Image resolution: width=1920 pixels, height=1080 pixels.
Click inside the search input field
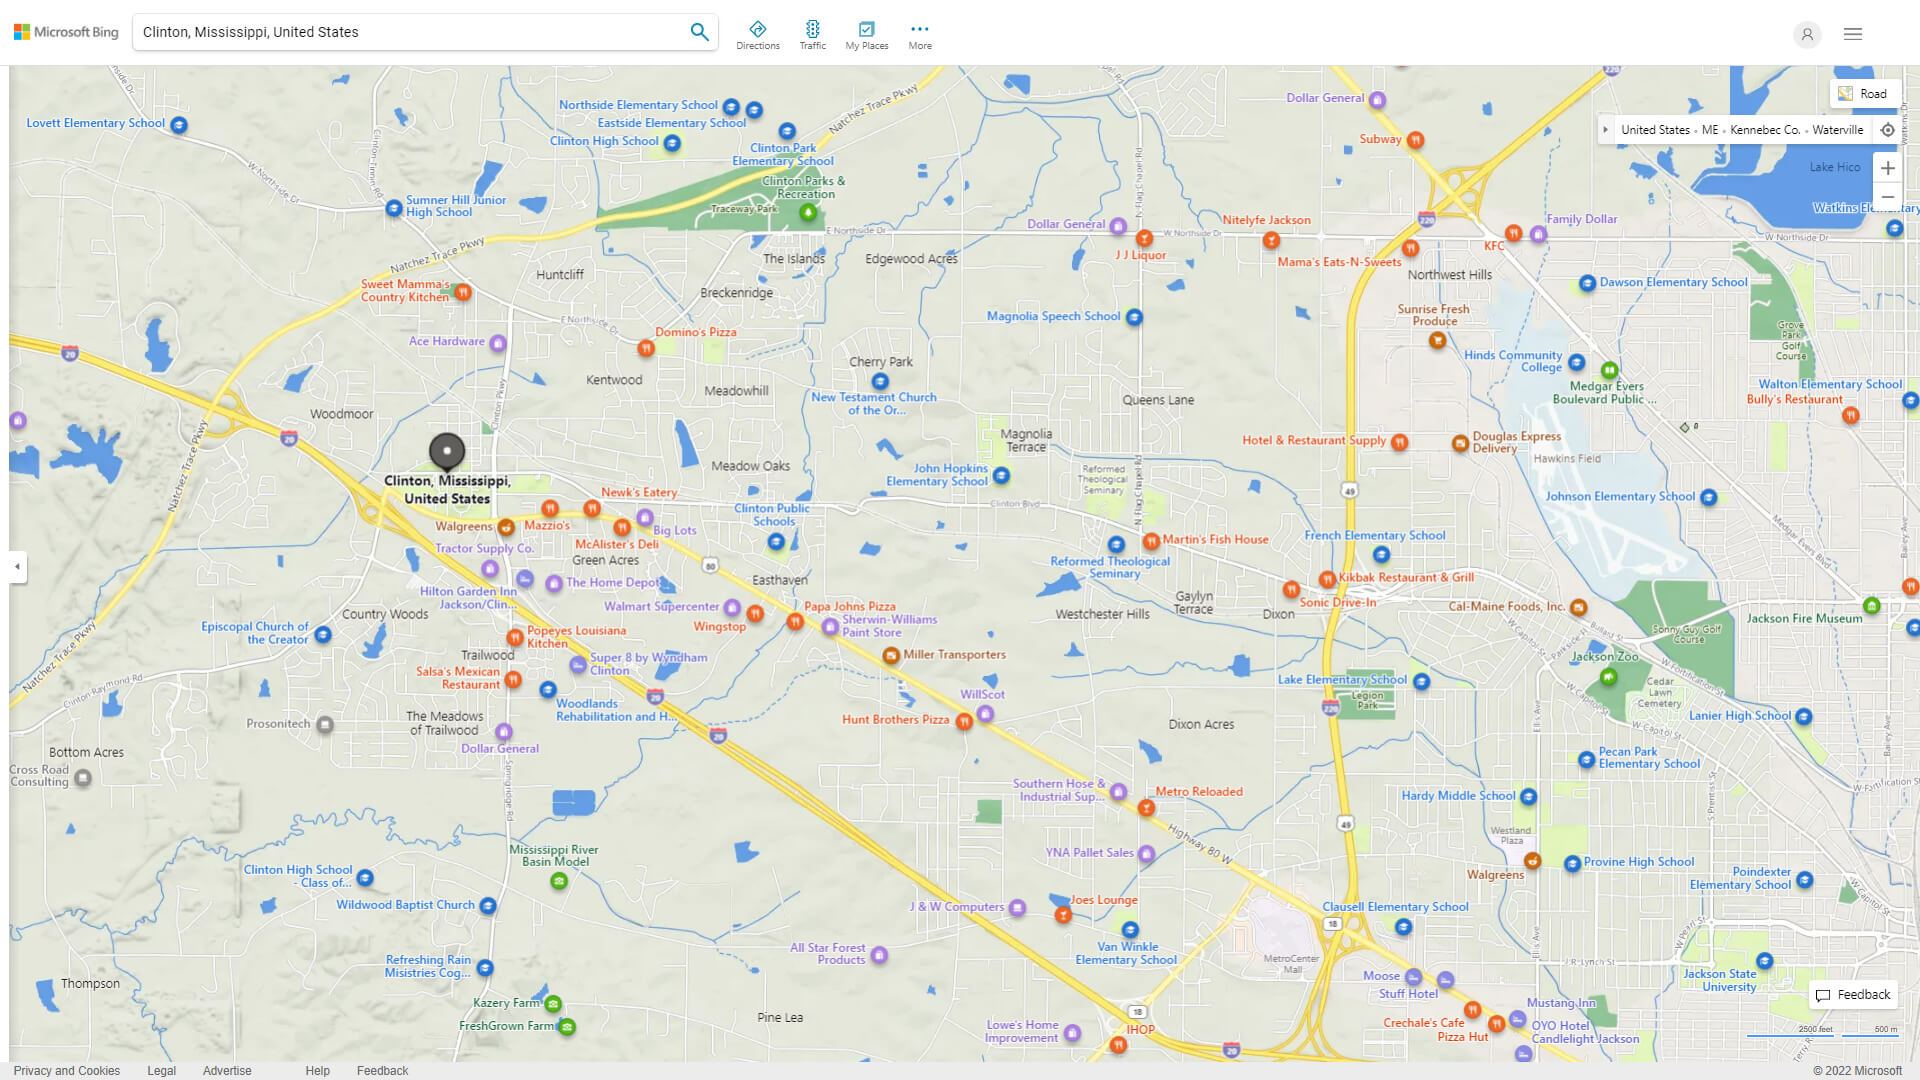click(400, 31)
